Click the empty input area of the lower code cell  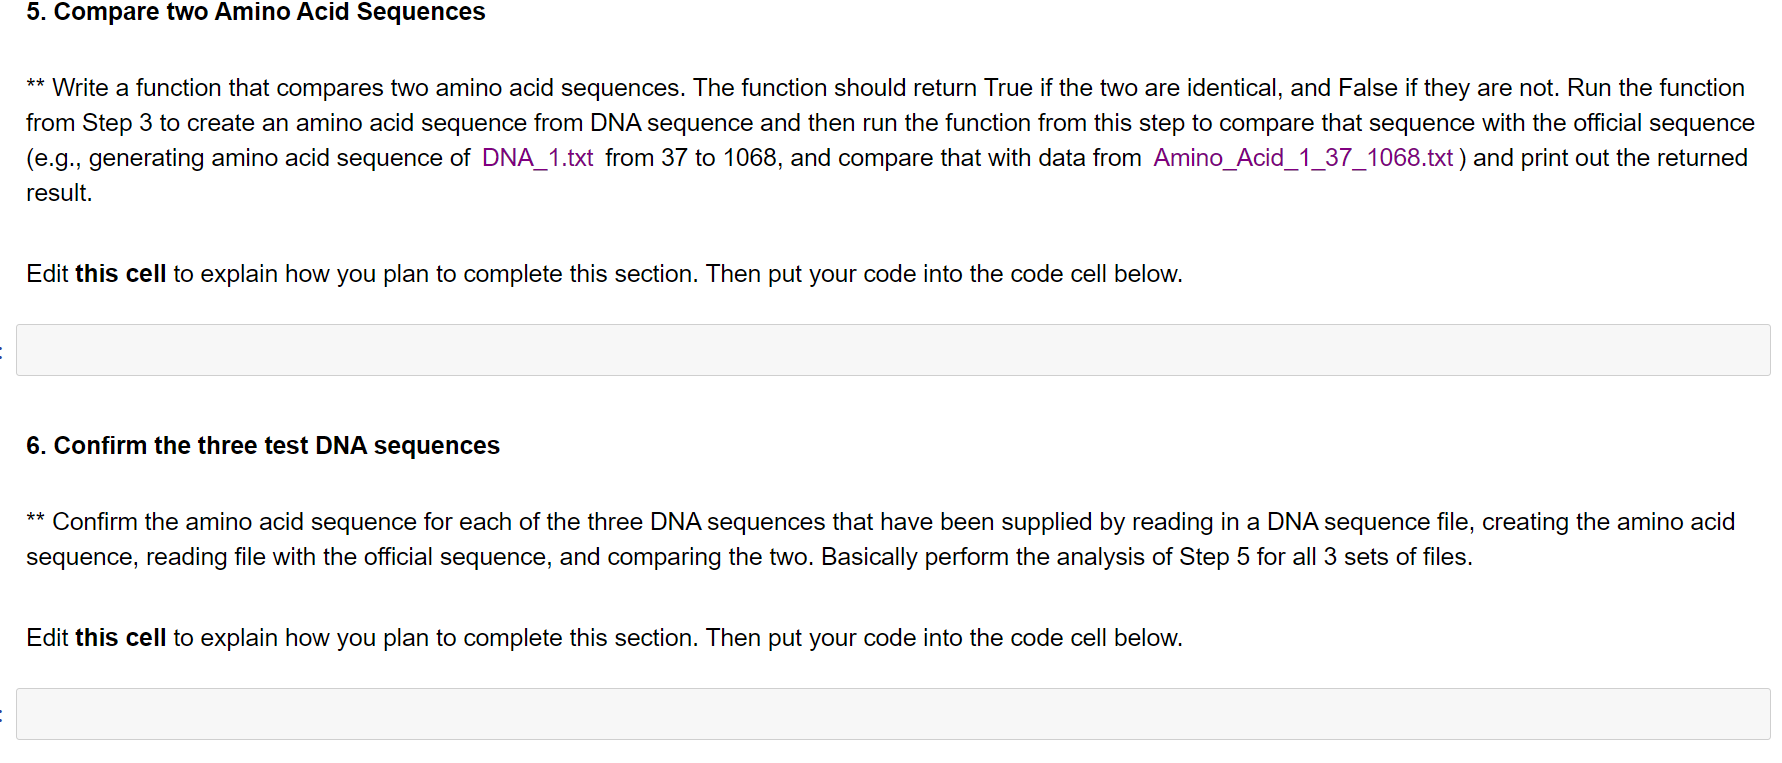(x=890, y=713)
